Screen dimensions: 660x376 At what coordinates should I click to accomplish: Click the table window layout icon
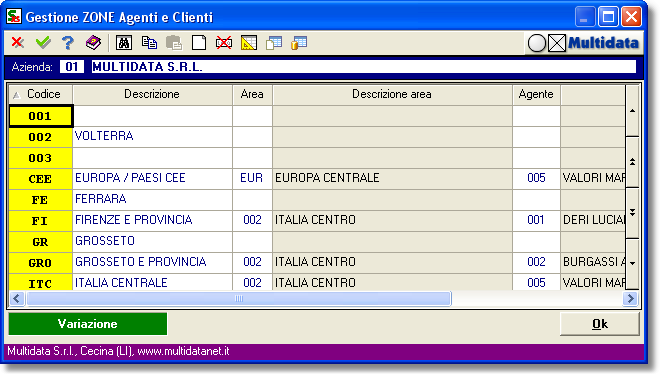(x=274, y=43)
